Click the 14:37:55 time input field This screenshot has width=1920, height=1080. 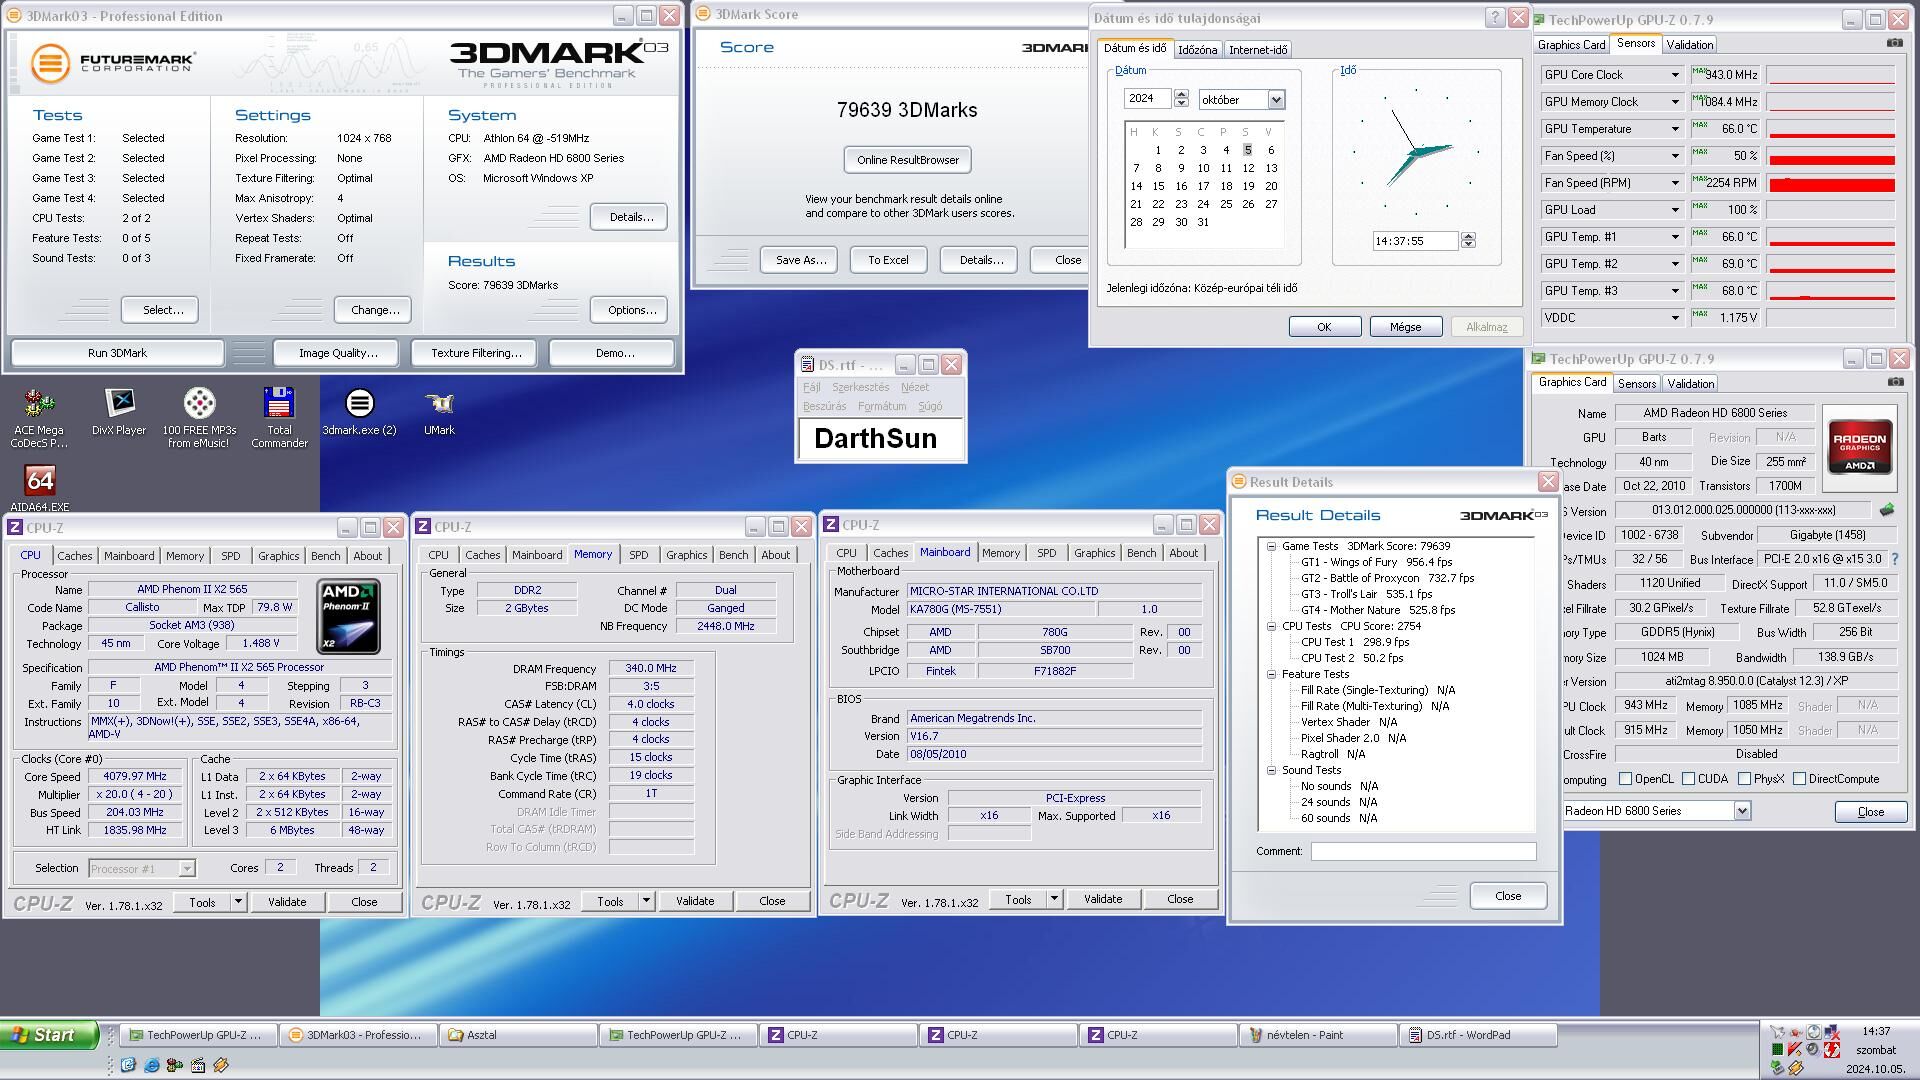click(1416, 241)
